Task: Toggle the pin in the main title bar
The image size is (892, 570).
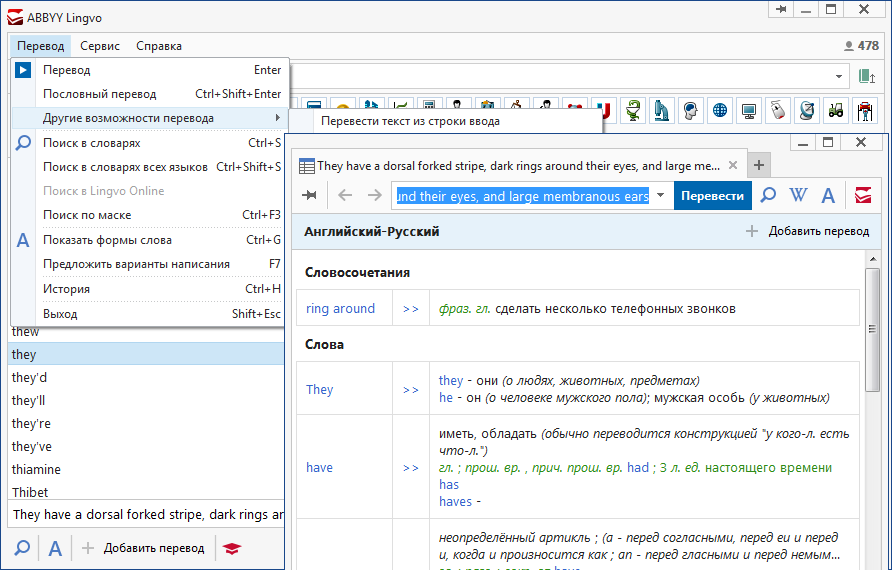Action: [780, 9]
